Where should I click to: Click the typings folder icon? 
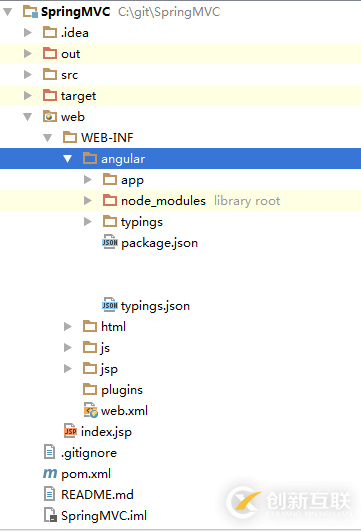[x=110, y=221]
